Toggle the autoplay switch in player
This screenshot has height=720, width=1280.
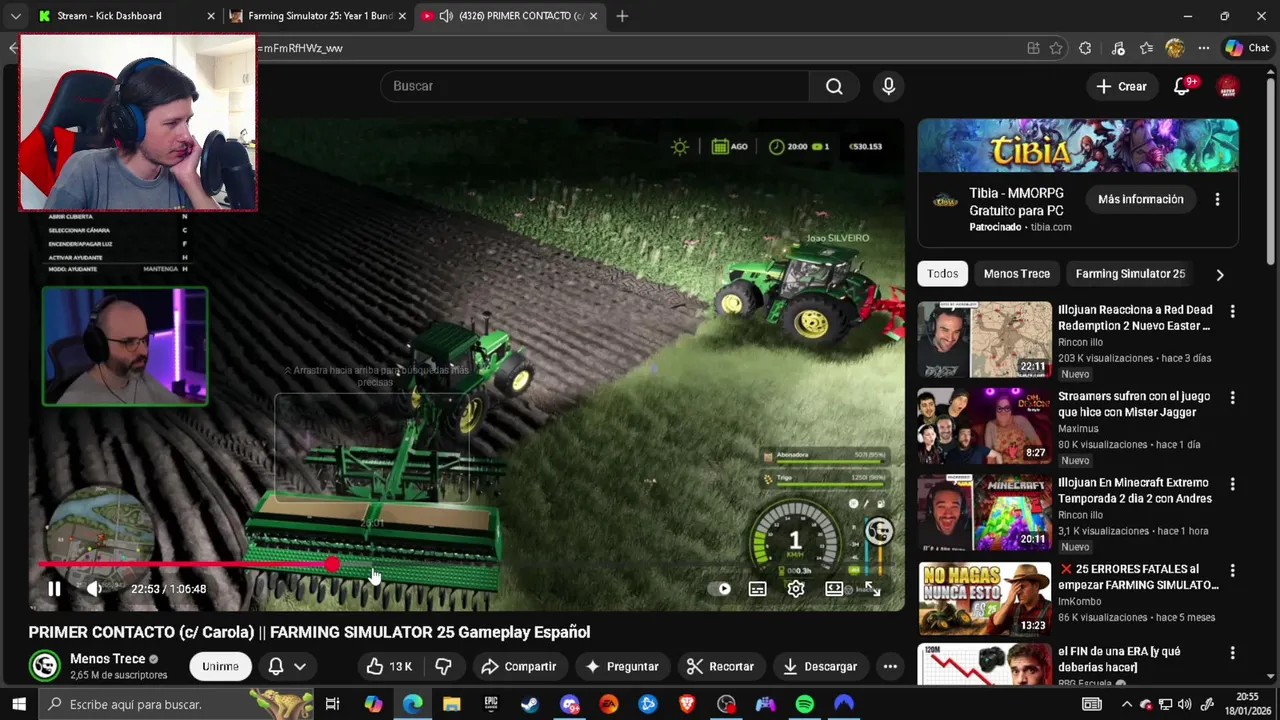coord(719,589)
